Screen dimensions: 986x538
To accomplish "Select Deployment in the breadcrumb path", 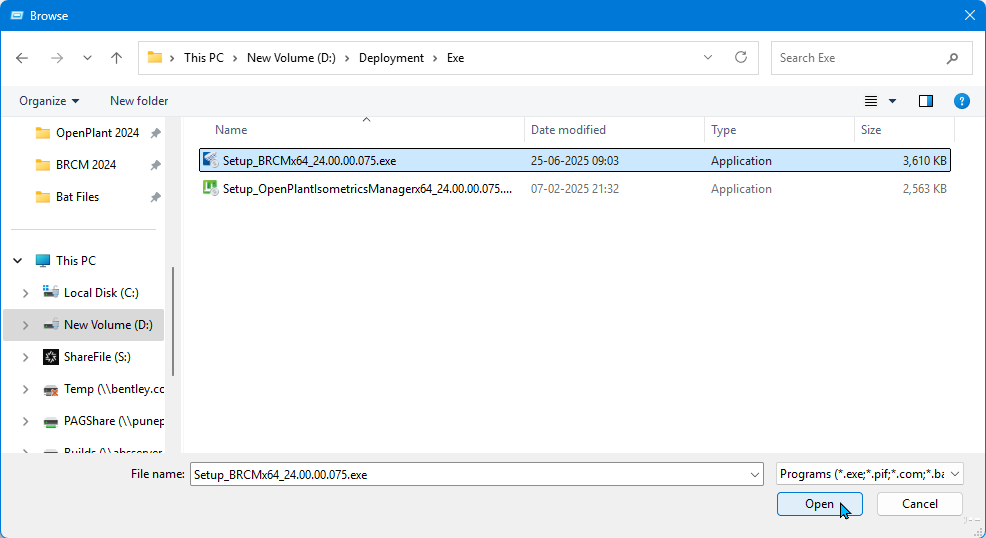I will click(391, 58).
